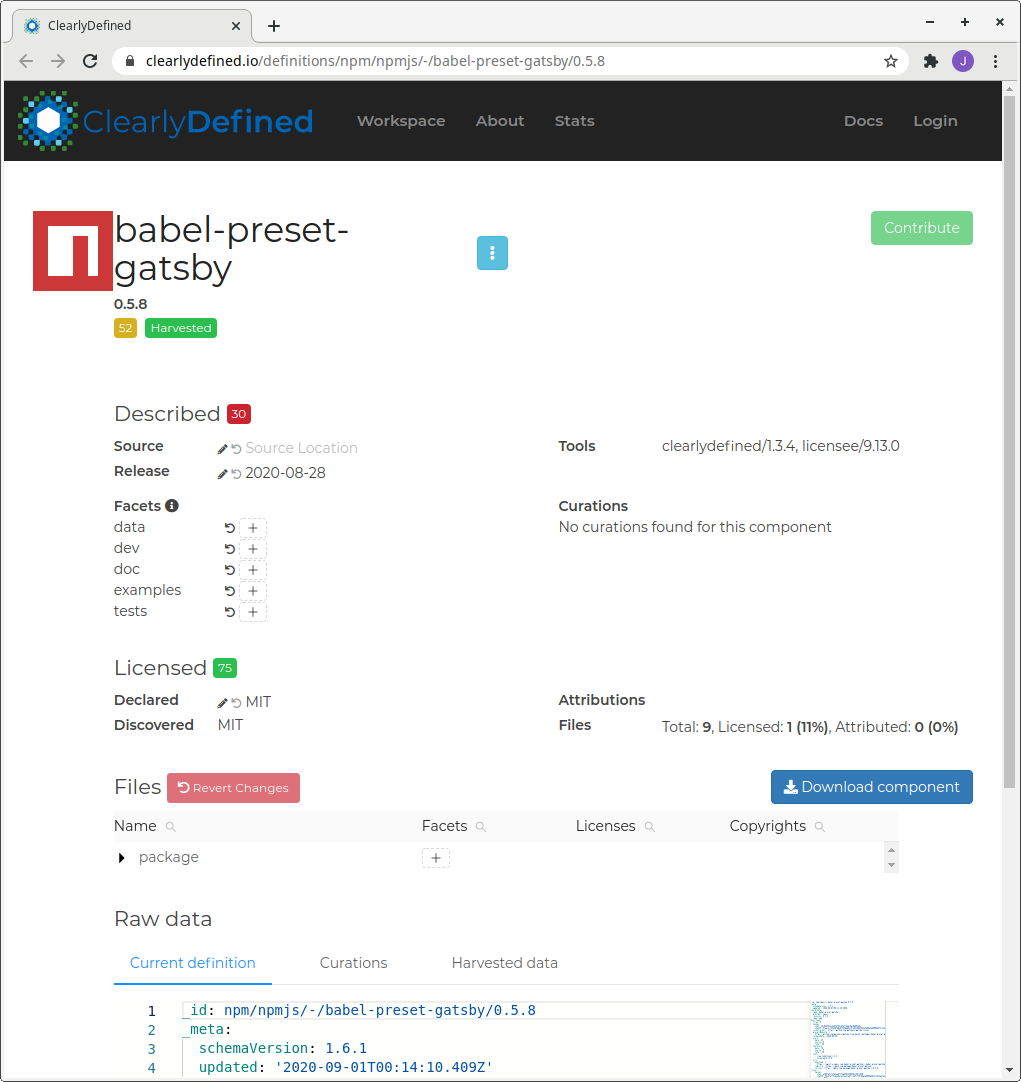Search files by Name column
The image size is (1021, 1082).
170,827
